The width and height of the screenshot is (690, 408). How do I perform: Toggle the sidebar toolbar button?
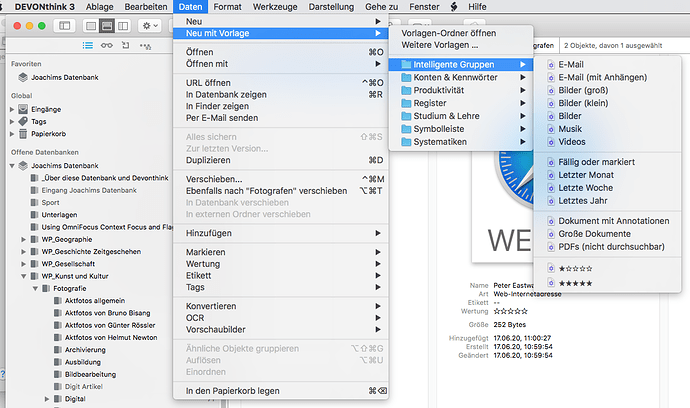coord(65,26)
